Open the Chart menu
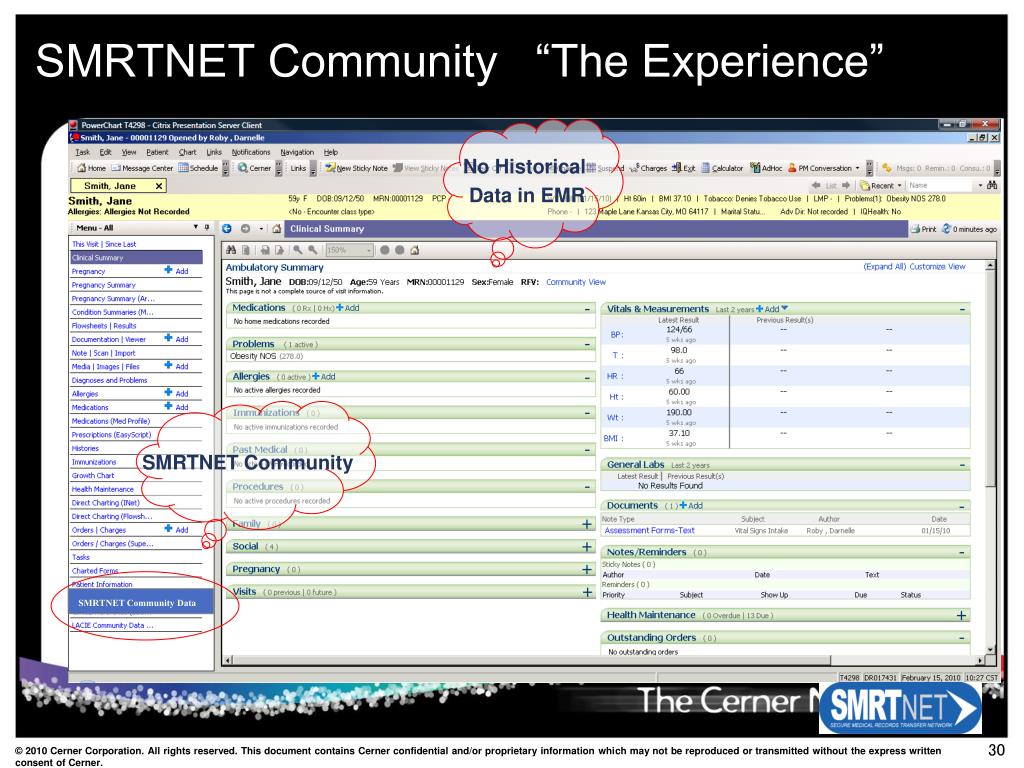1024x768 pixels. tap(187, 152)
